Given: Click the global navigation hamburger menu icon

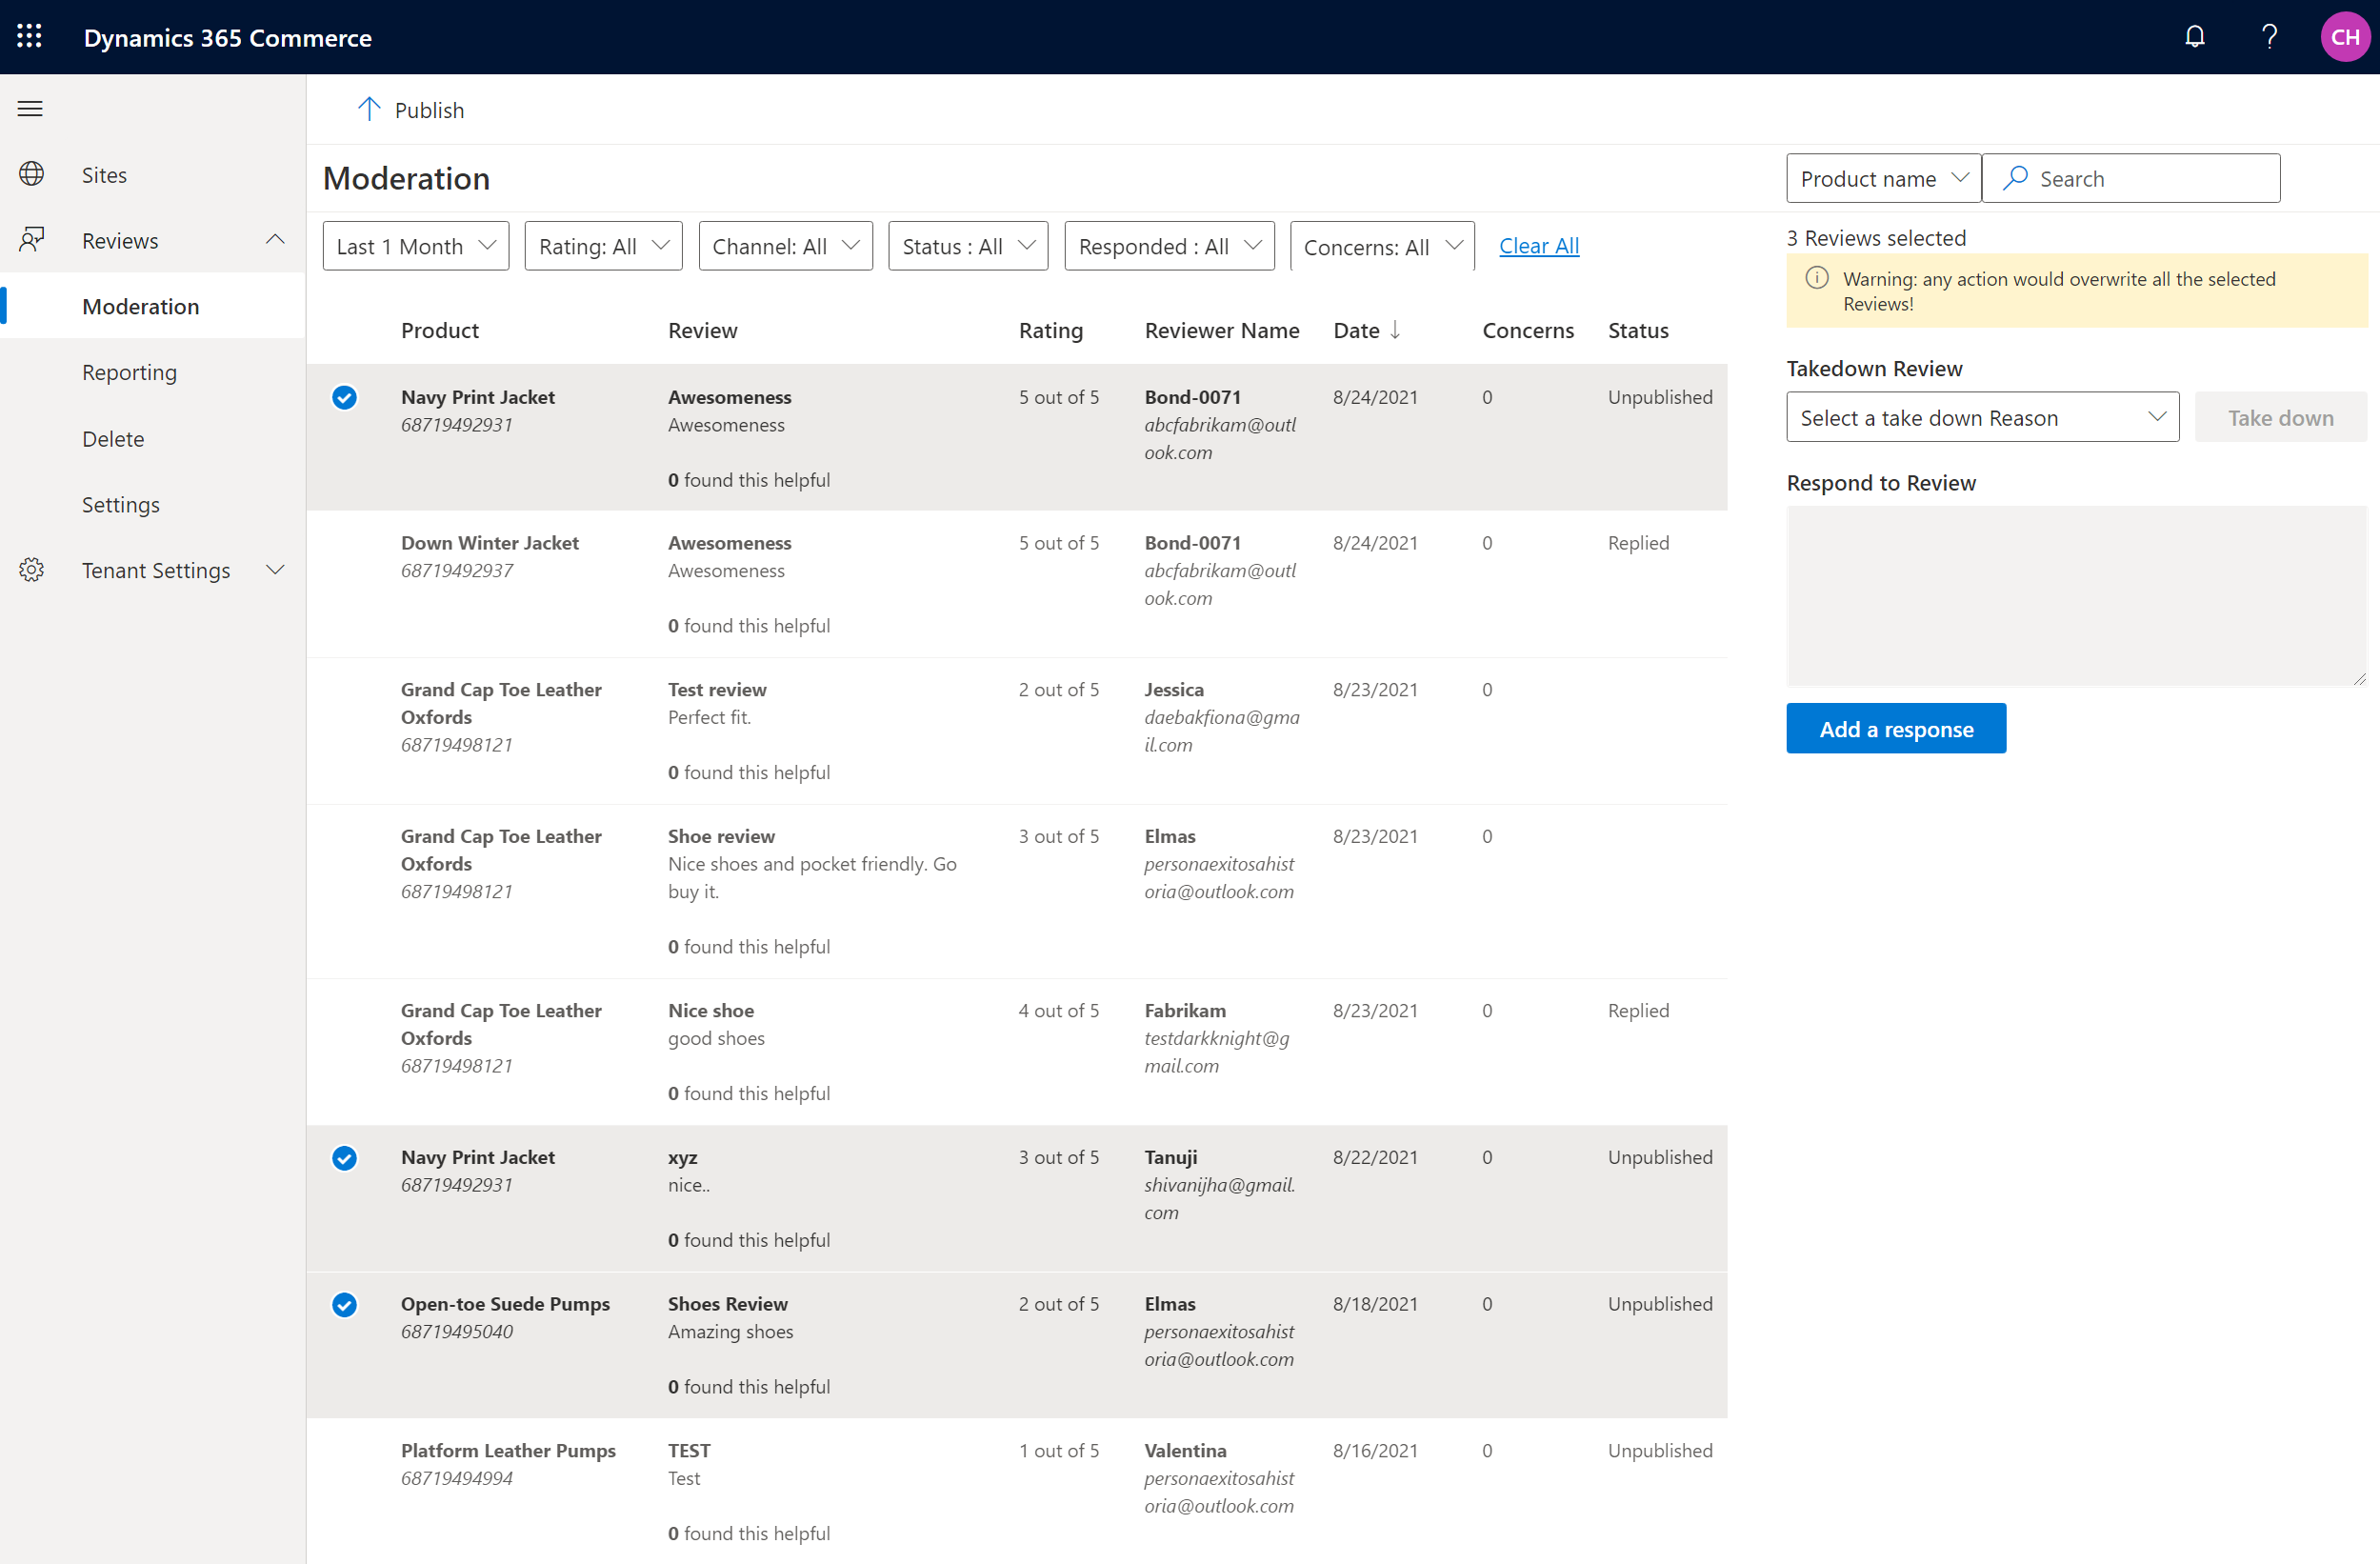Looking at the screenshot, I should click(x=30, y=107).
